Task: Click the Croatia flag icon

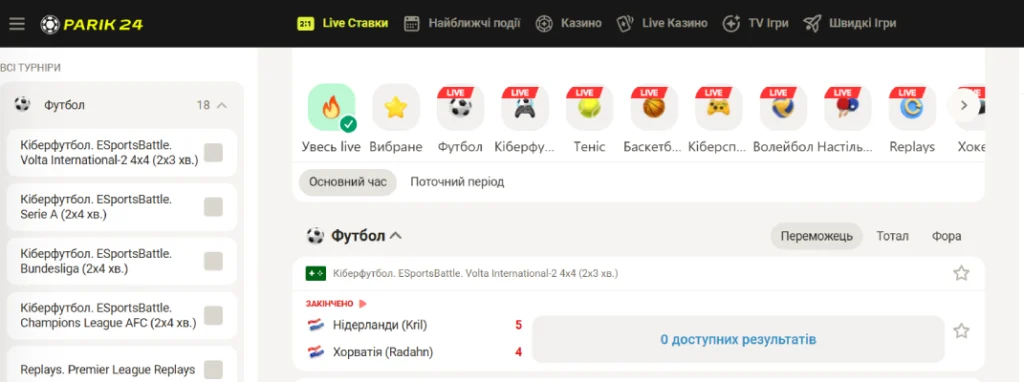Action: [x=316, y=352]
